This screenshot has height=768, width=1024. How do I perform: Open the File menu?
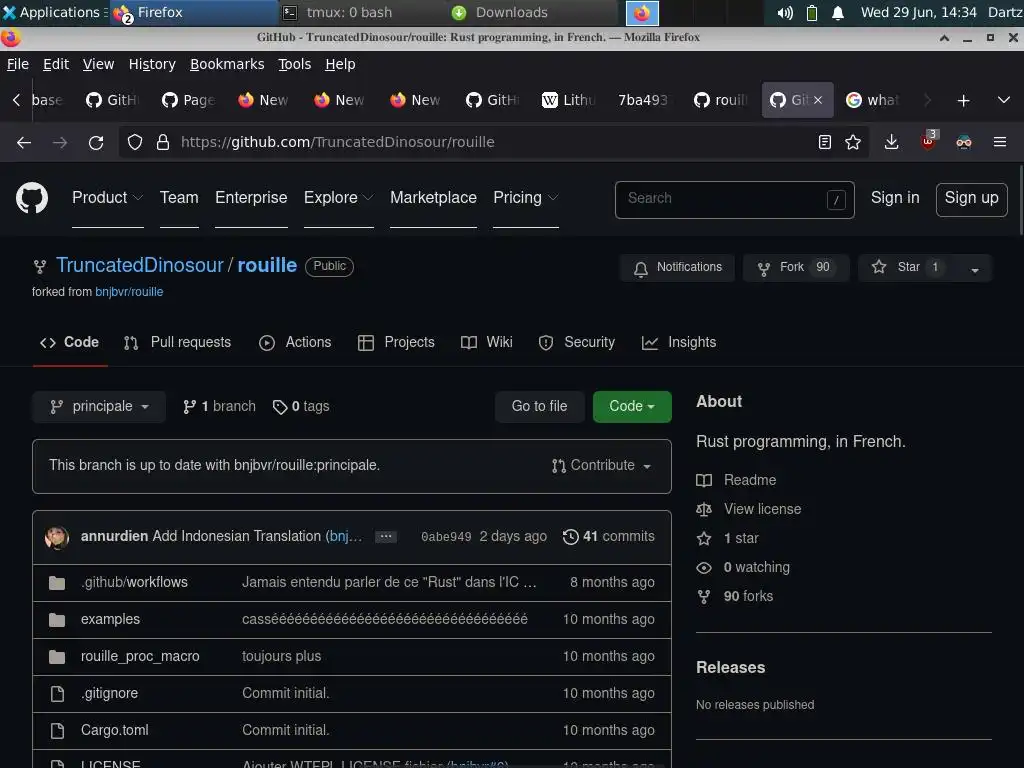[18, 64]
